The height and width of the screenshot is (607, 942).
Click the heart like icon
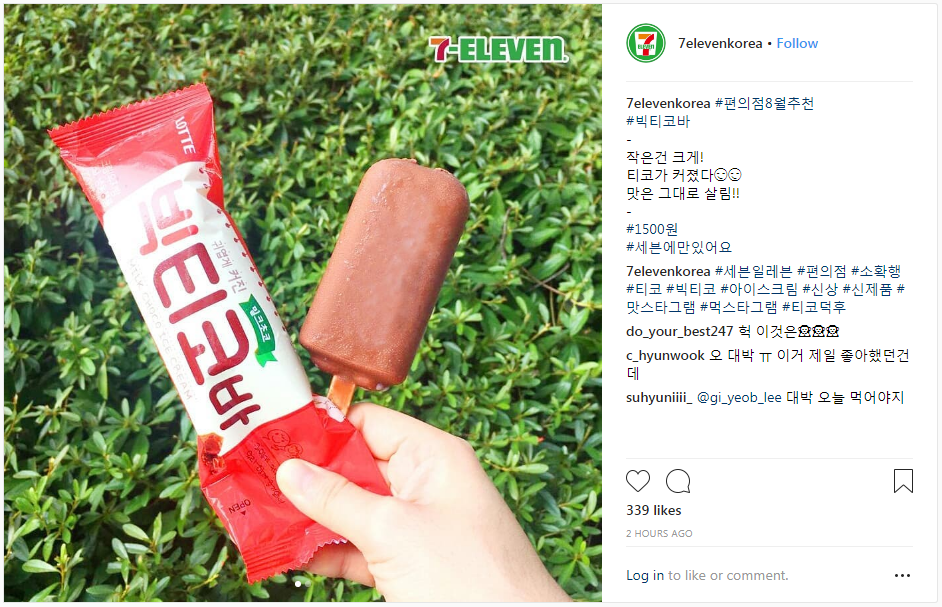[x=637, y=481]
